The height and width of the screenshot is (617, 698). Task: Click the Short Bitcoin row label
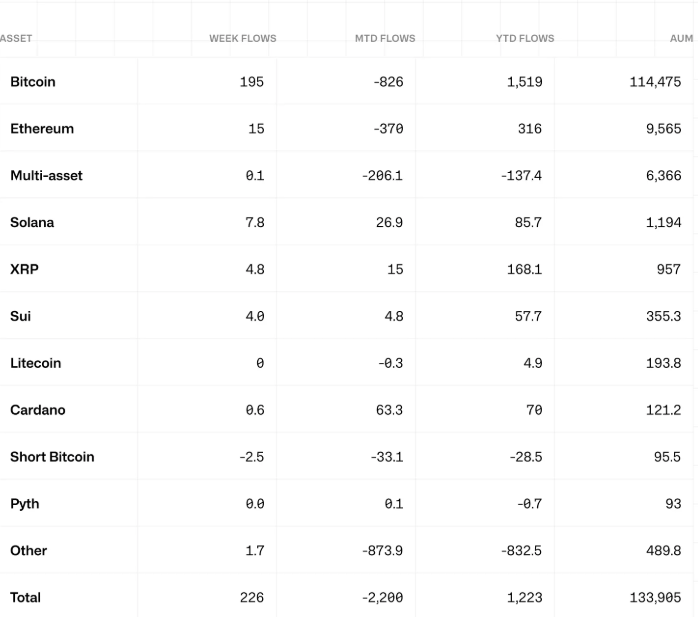click(x=52, y=457)
